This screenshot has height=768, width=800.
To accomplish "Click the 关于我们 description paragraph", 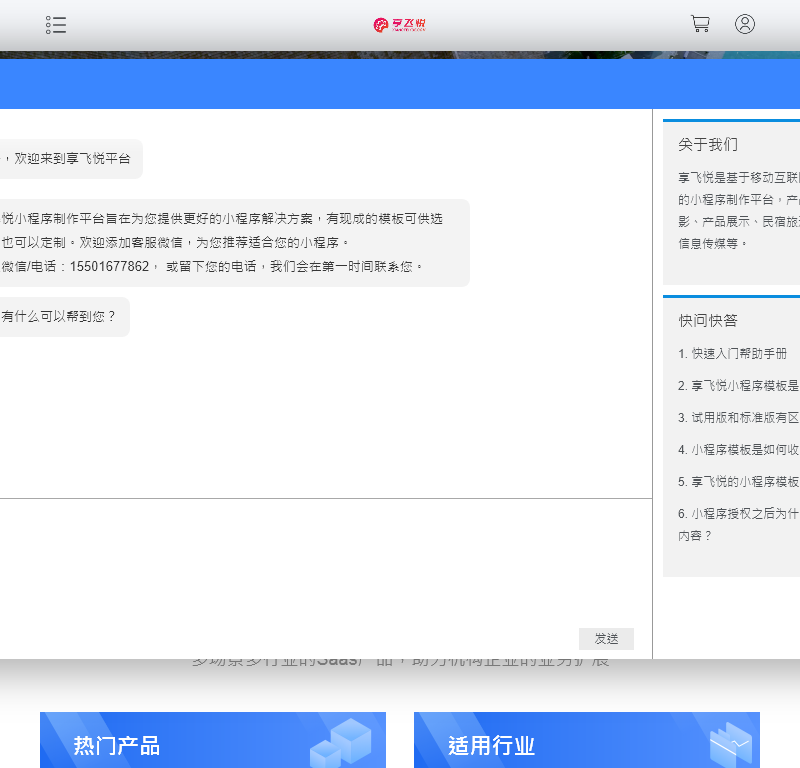I will 738,210.
